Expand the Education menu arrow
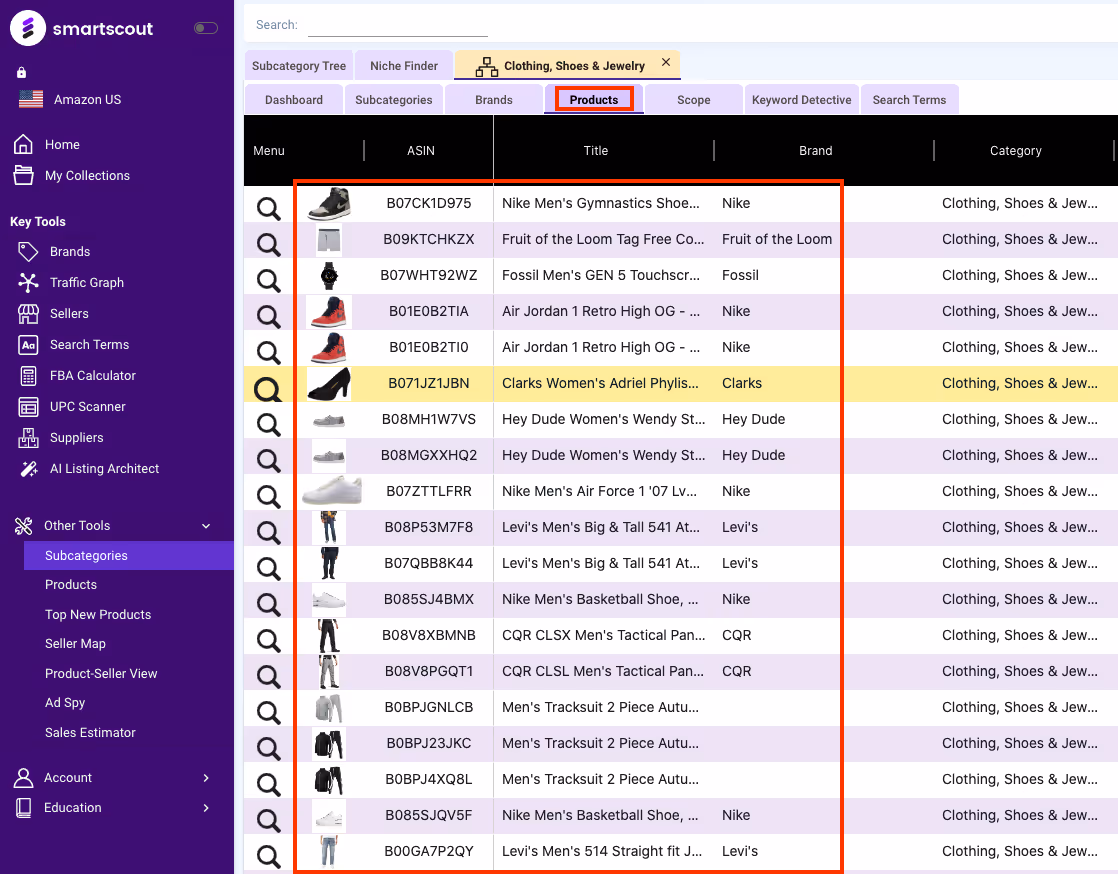1118x874 pixels. (x=206, y=808)
